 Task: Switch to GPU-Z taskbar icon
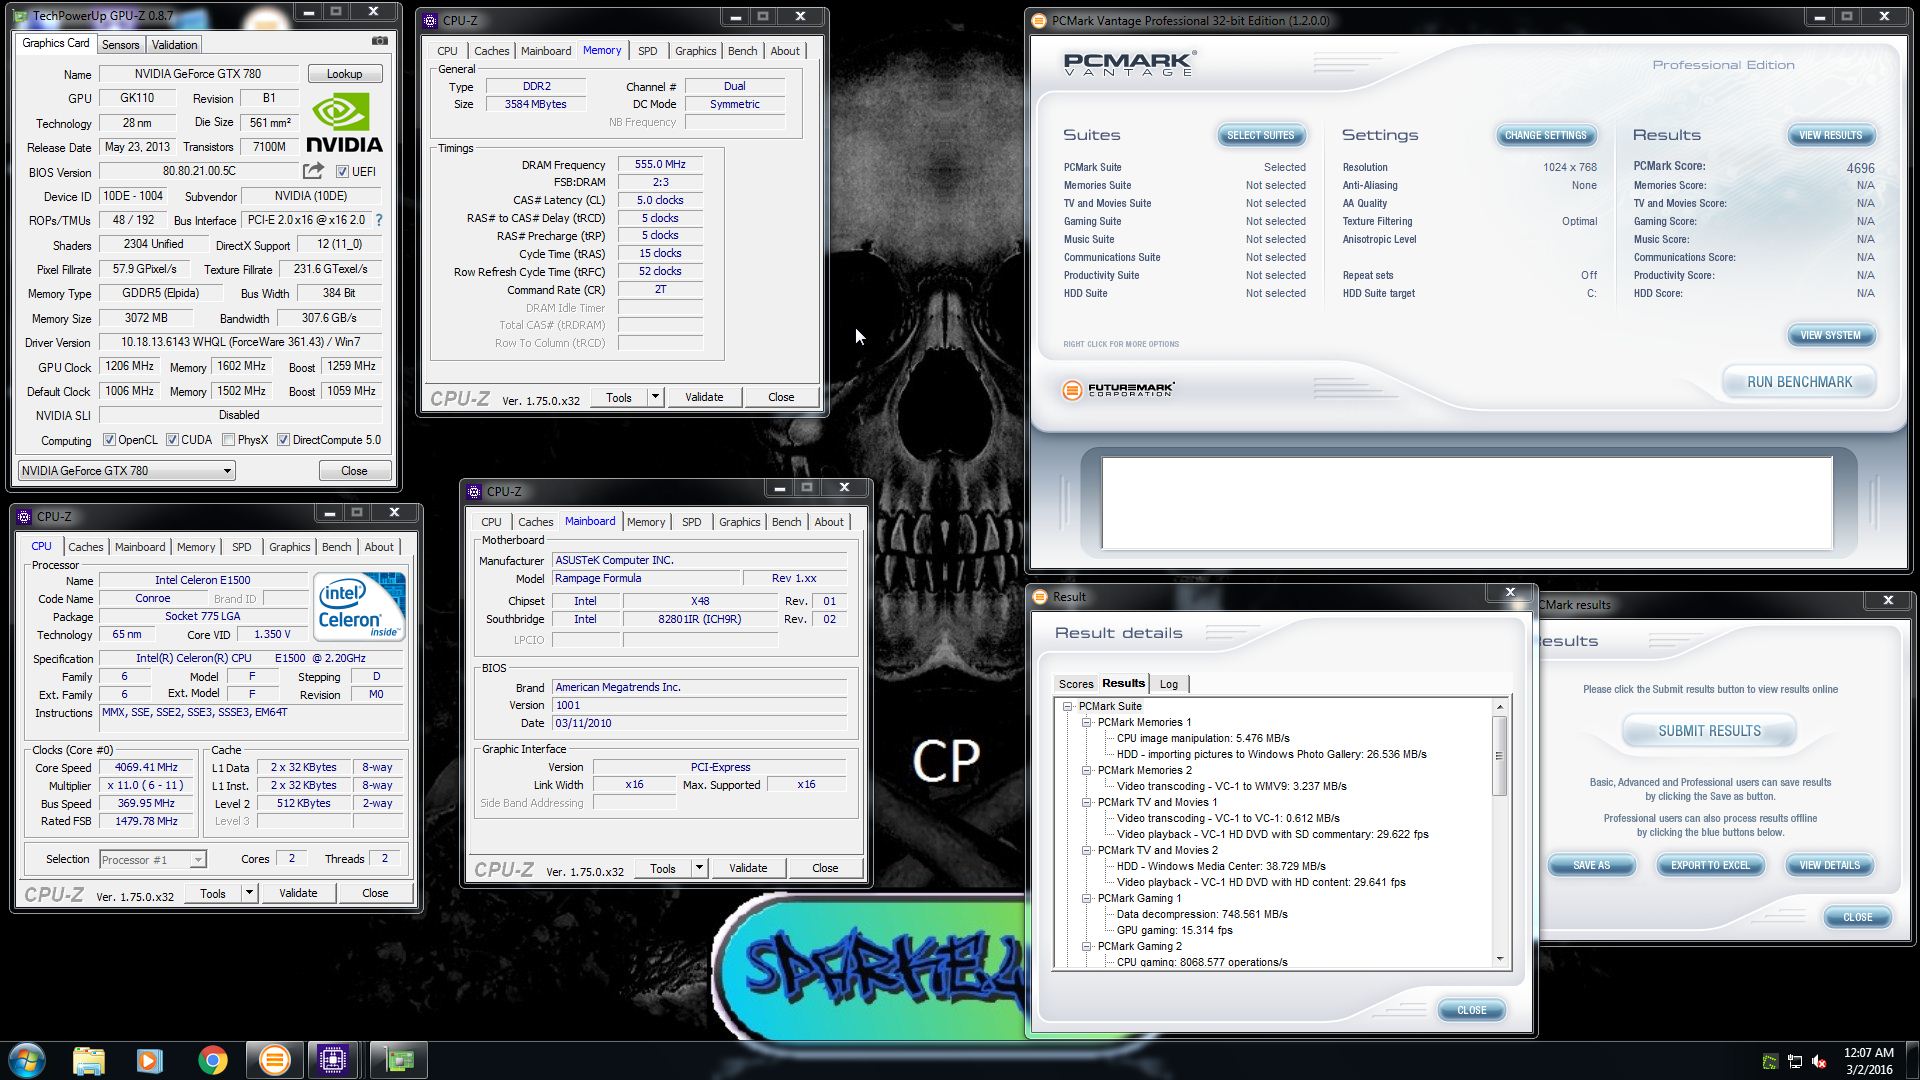(399, 1060)
